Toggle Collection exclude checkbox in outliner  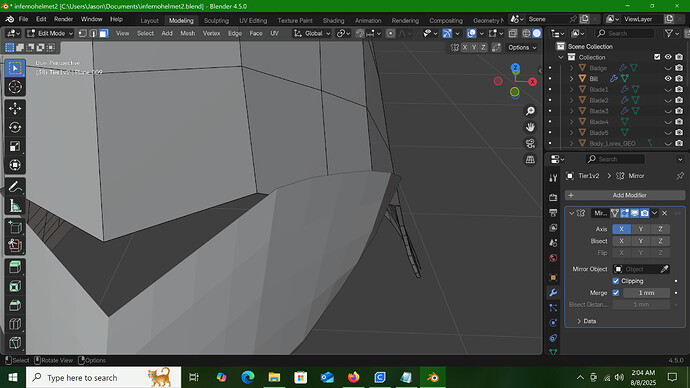coord(657,57)
